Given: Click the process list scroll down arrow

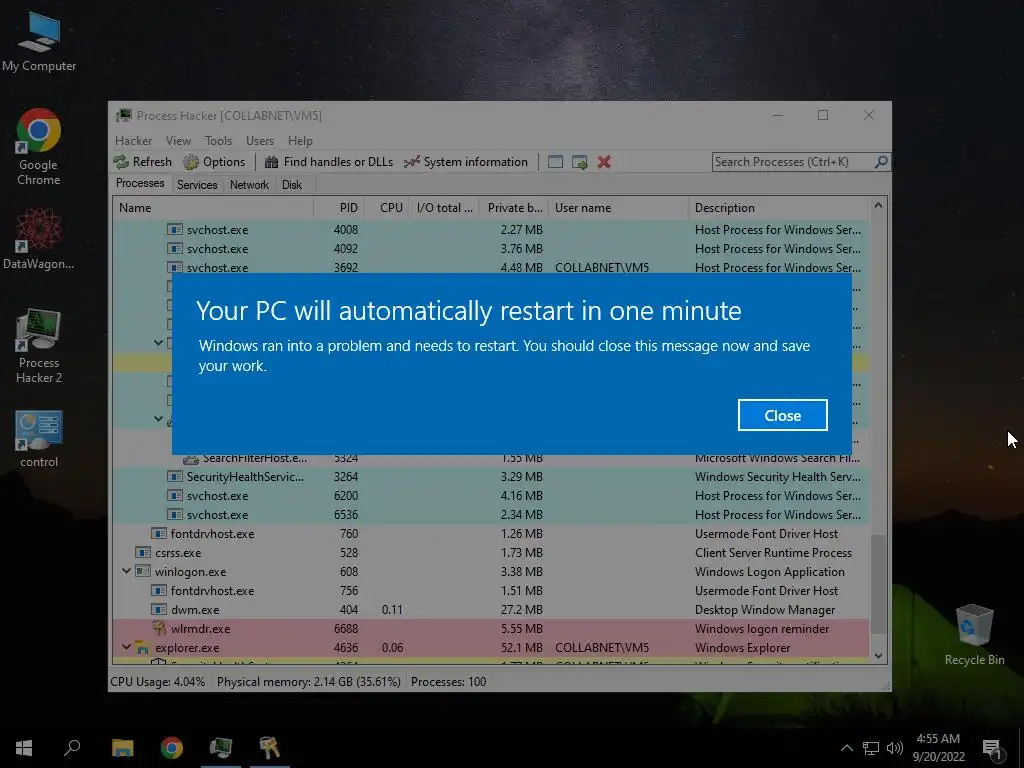Looking at the screenshot, I should (878, 656).
